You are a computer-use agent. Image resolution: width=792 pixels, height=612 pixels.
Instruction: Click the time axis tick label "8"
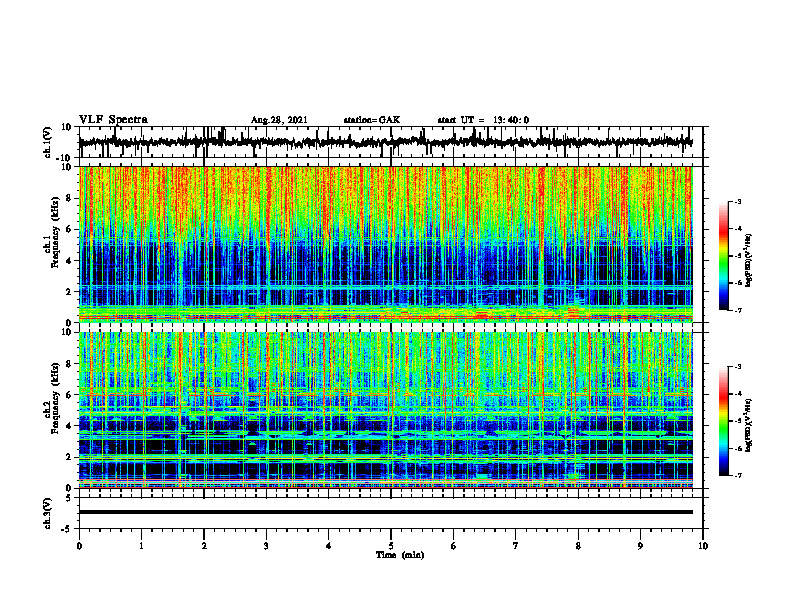pyautogui.click(x=578, y=546)
